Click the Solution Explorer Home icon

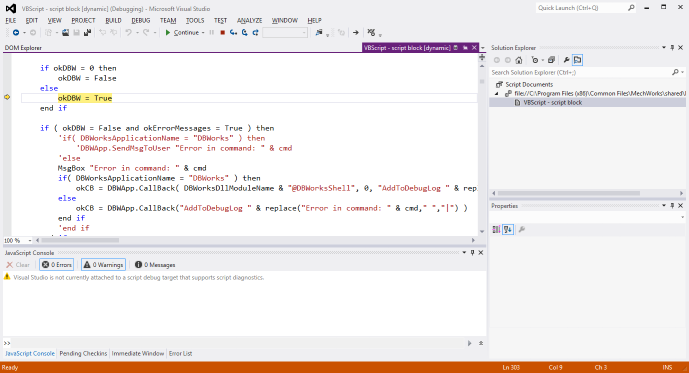(519, 60)
